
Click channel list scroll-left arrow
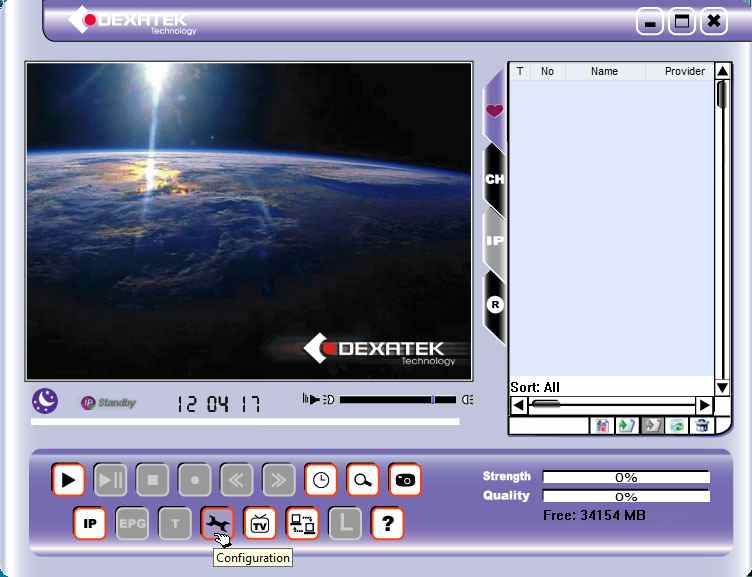coord(518,405)
